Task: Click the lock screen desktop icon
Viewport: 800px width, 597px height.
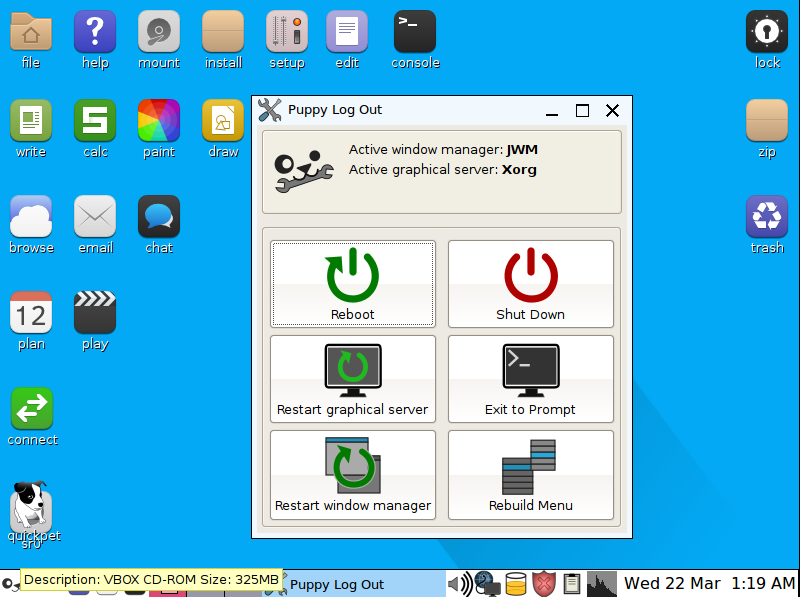Action: (x=767, y=32)
